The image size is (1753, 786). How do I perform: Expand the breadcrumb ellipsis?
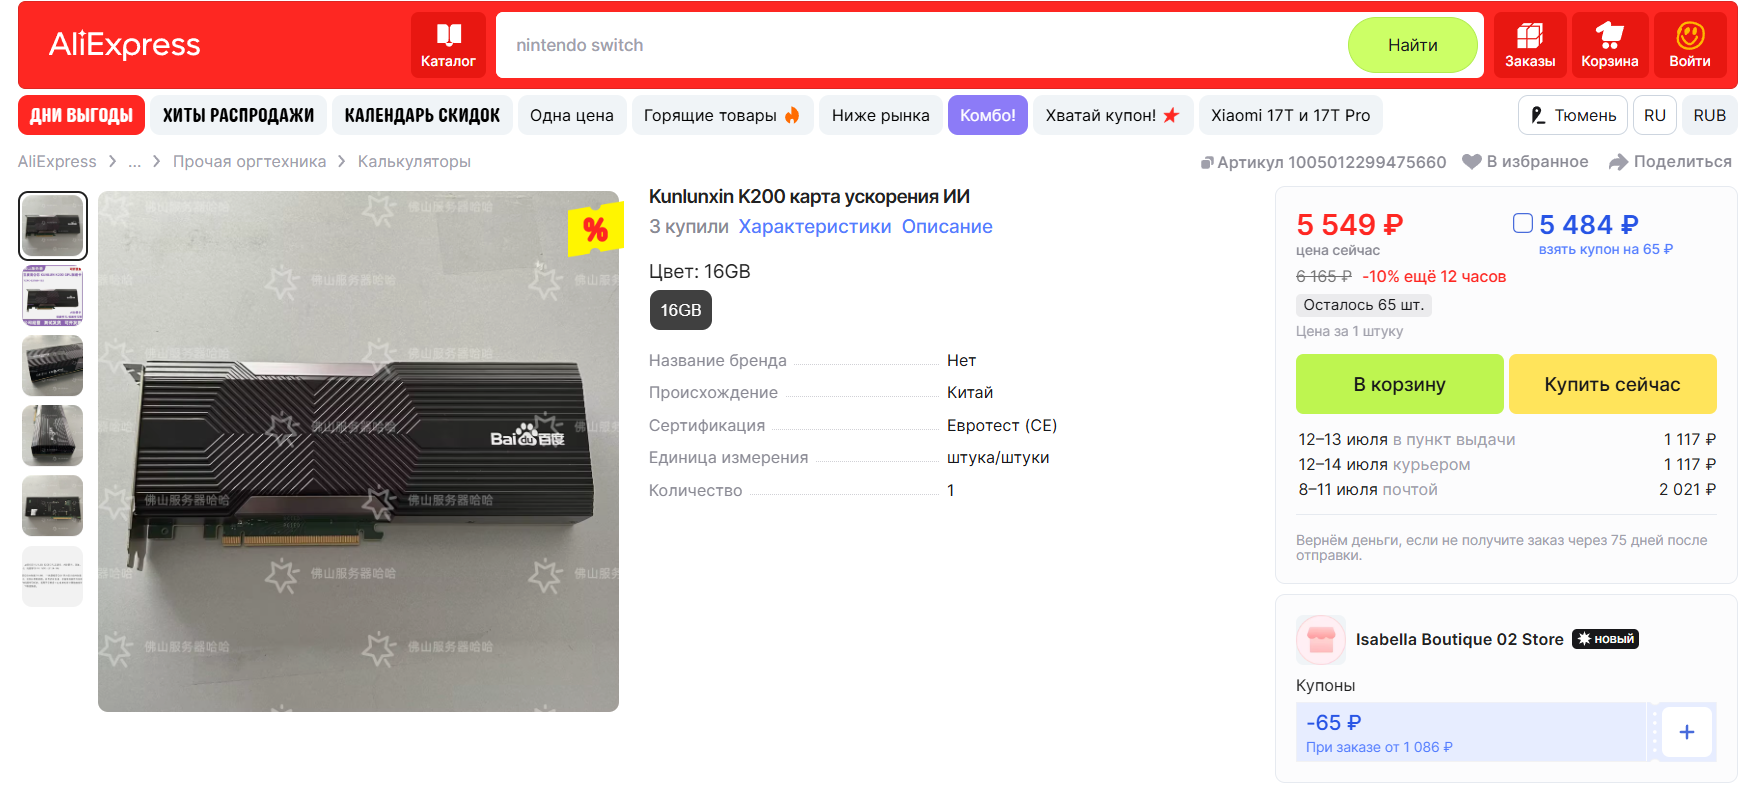[x=135, y=162]
